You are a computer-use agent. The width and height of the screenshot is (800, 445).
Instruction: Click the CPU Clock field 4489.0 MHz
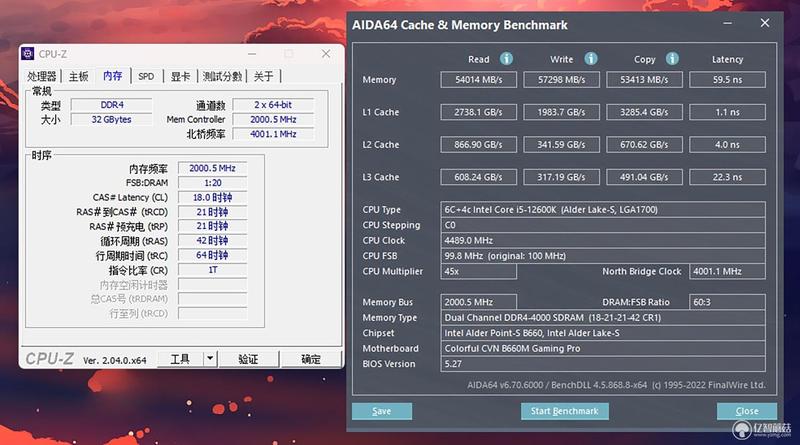[x=603, y=240]
